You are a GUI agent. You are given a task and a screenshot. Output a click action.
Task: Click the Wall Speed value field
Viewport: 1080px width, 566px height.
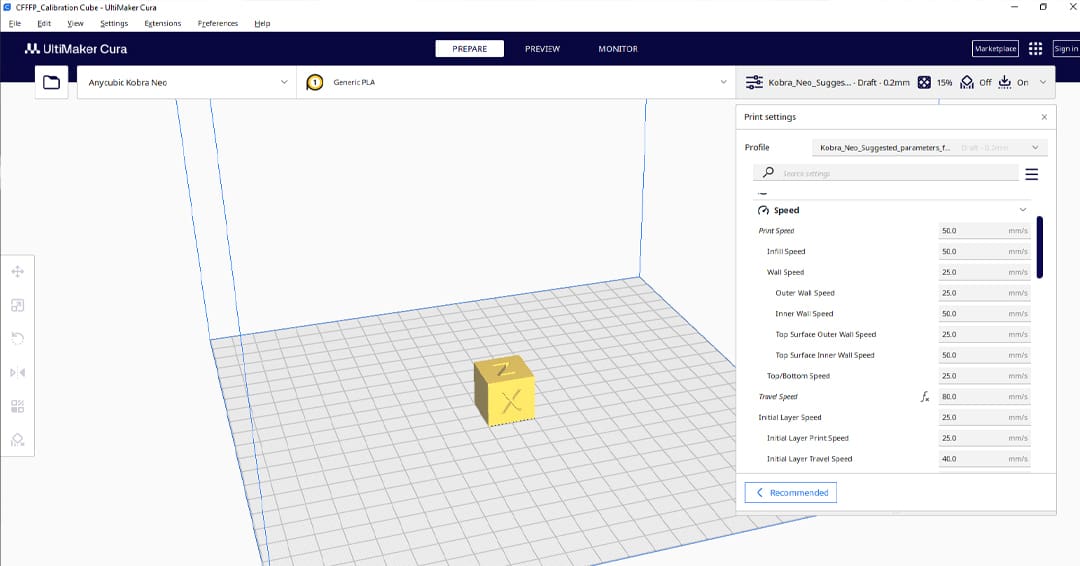click(984, 273)
